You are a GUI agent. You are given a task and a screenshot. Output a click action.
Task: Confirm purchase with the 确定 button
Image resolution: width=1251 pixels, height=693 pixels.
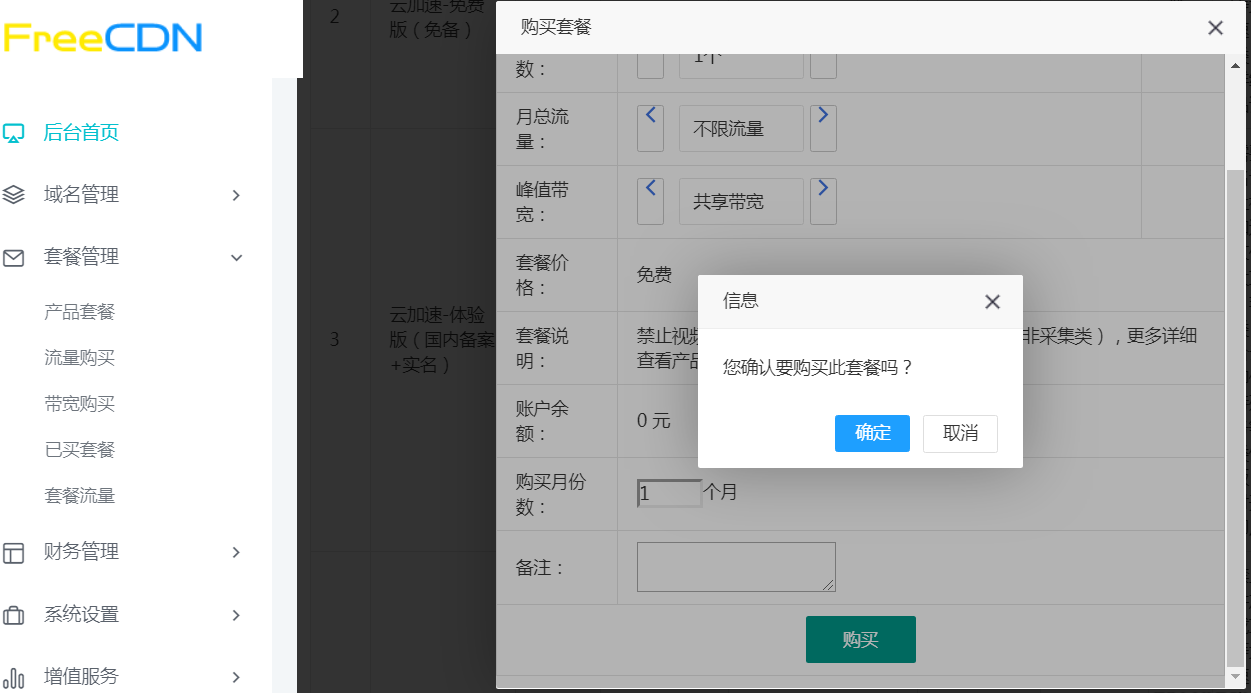coord(872,433)
